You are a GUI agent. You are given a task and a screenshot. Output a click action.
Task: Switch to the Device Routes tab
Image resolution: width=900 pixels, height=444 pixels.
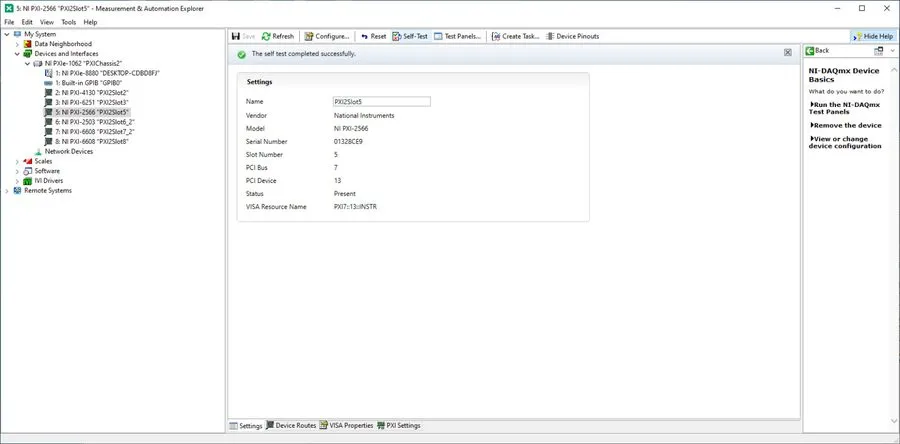(x=291, y=426)
